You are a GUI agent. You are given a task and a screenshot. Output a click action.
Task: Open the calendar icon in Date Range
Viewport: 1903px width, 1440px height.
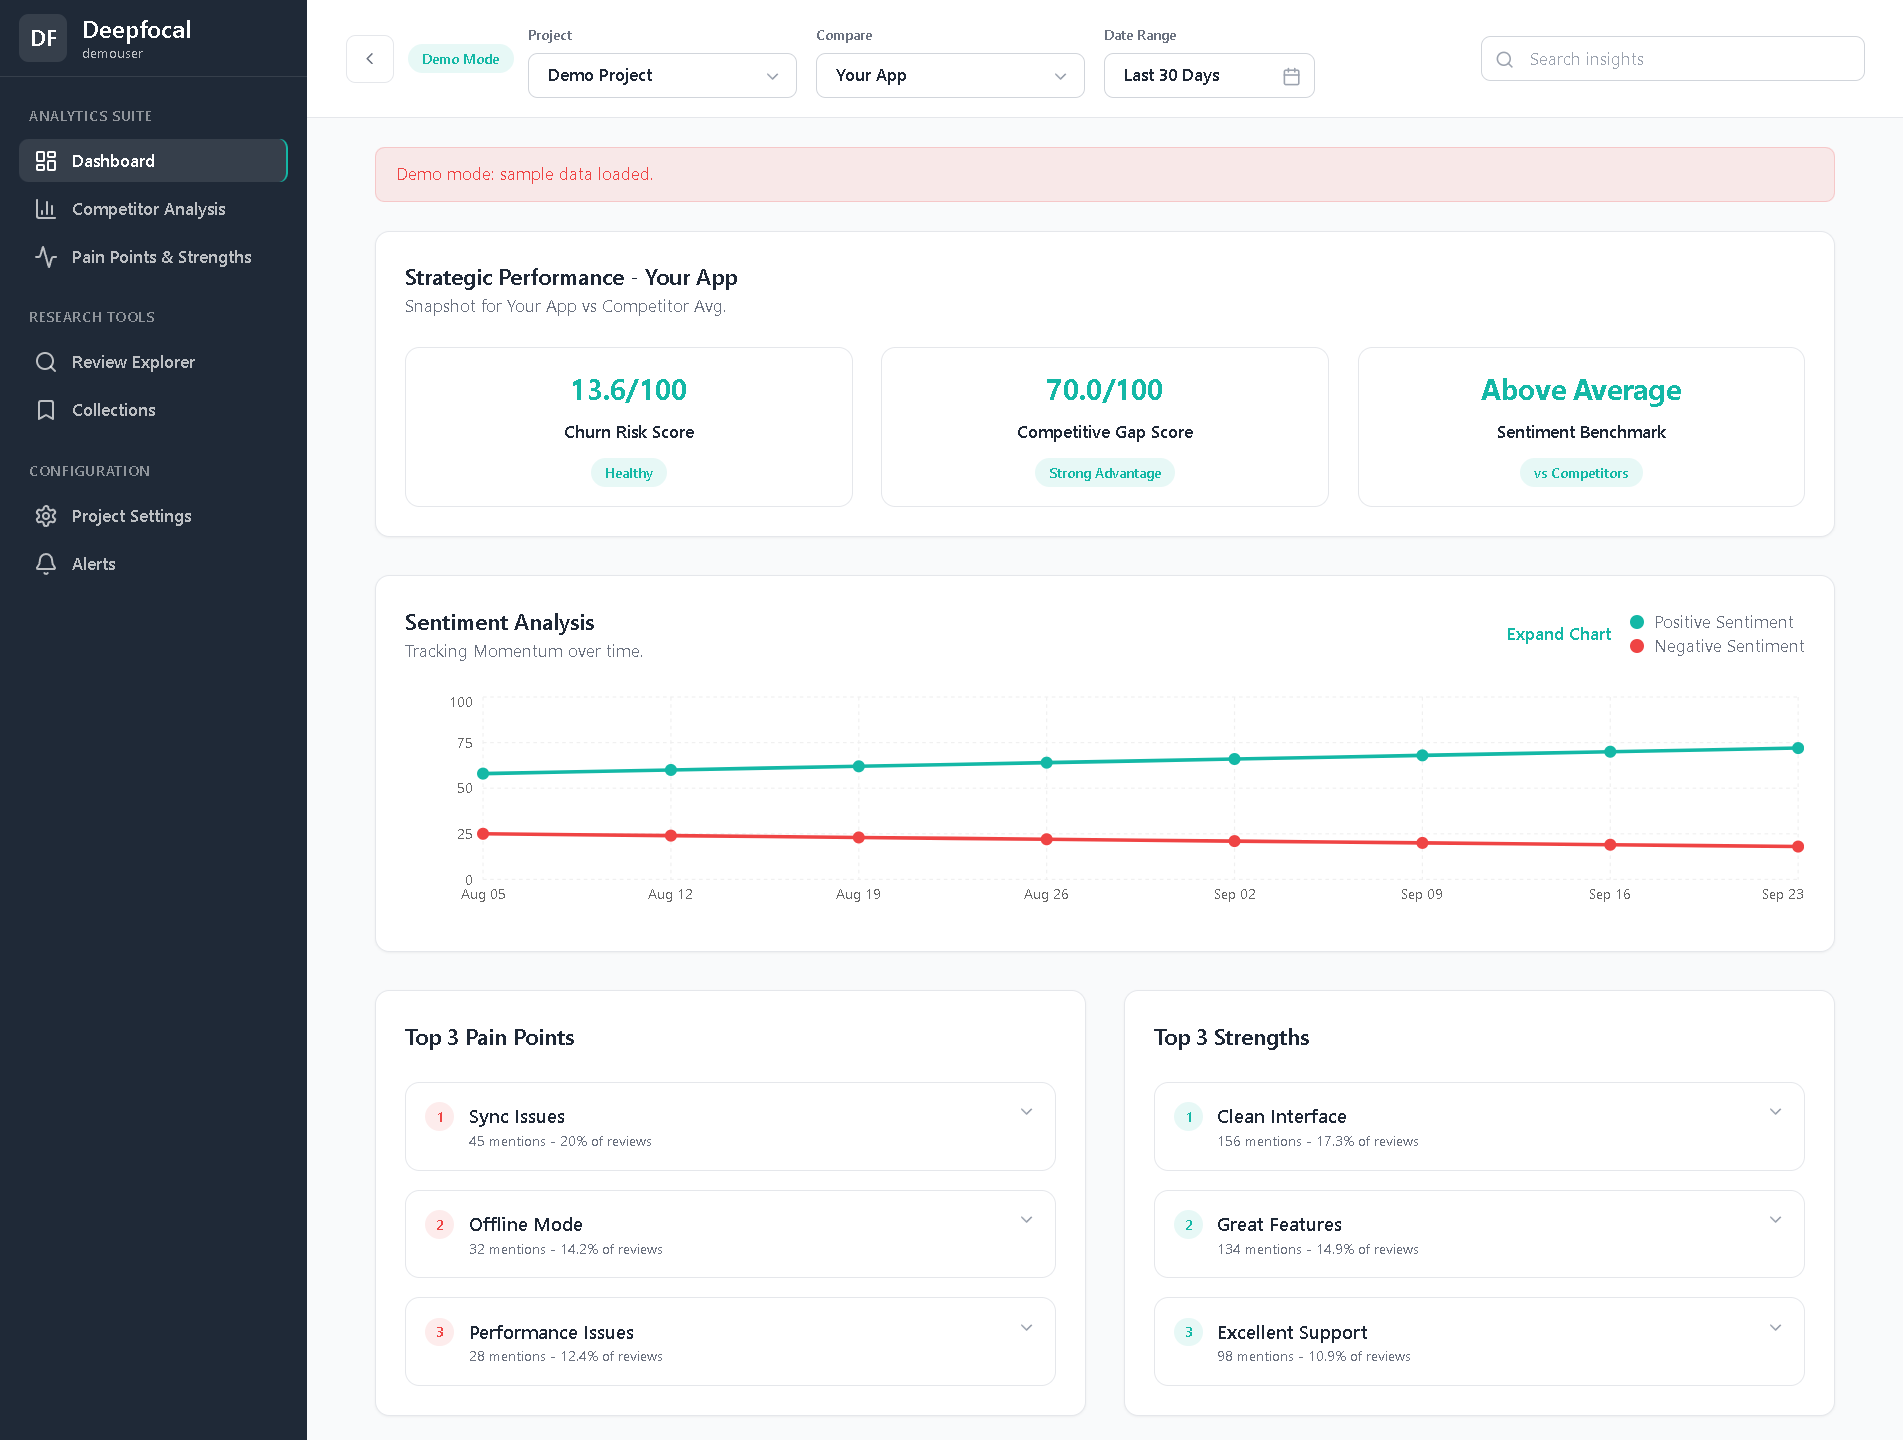1290,75
